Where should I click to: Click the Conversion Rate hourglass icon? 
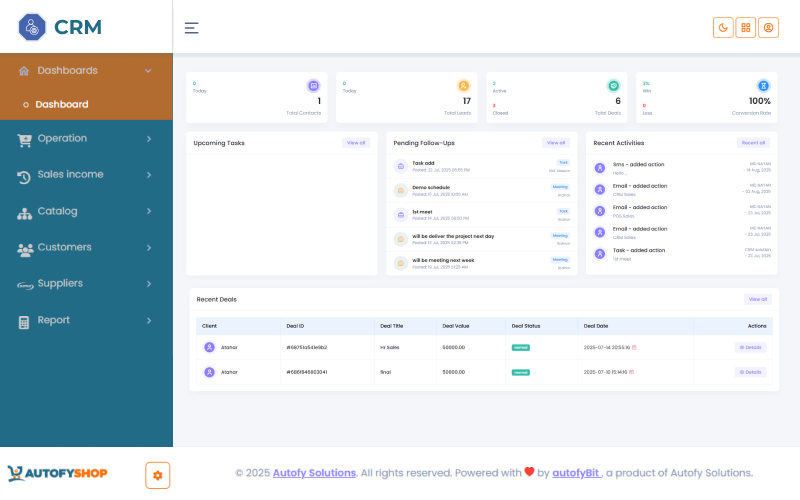pyautogui.click(x=763, y=86)
